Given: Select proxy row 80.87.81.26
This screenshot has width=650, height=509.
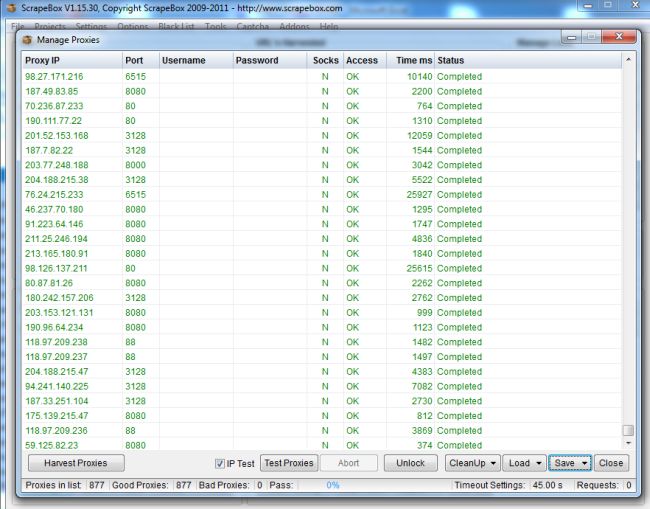Looking at the screenshot, I should click(322, 284).
